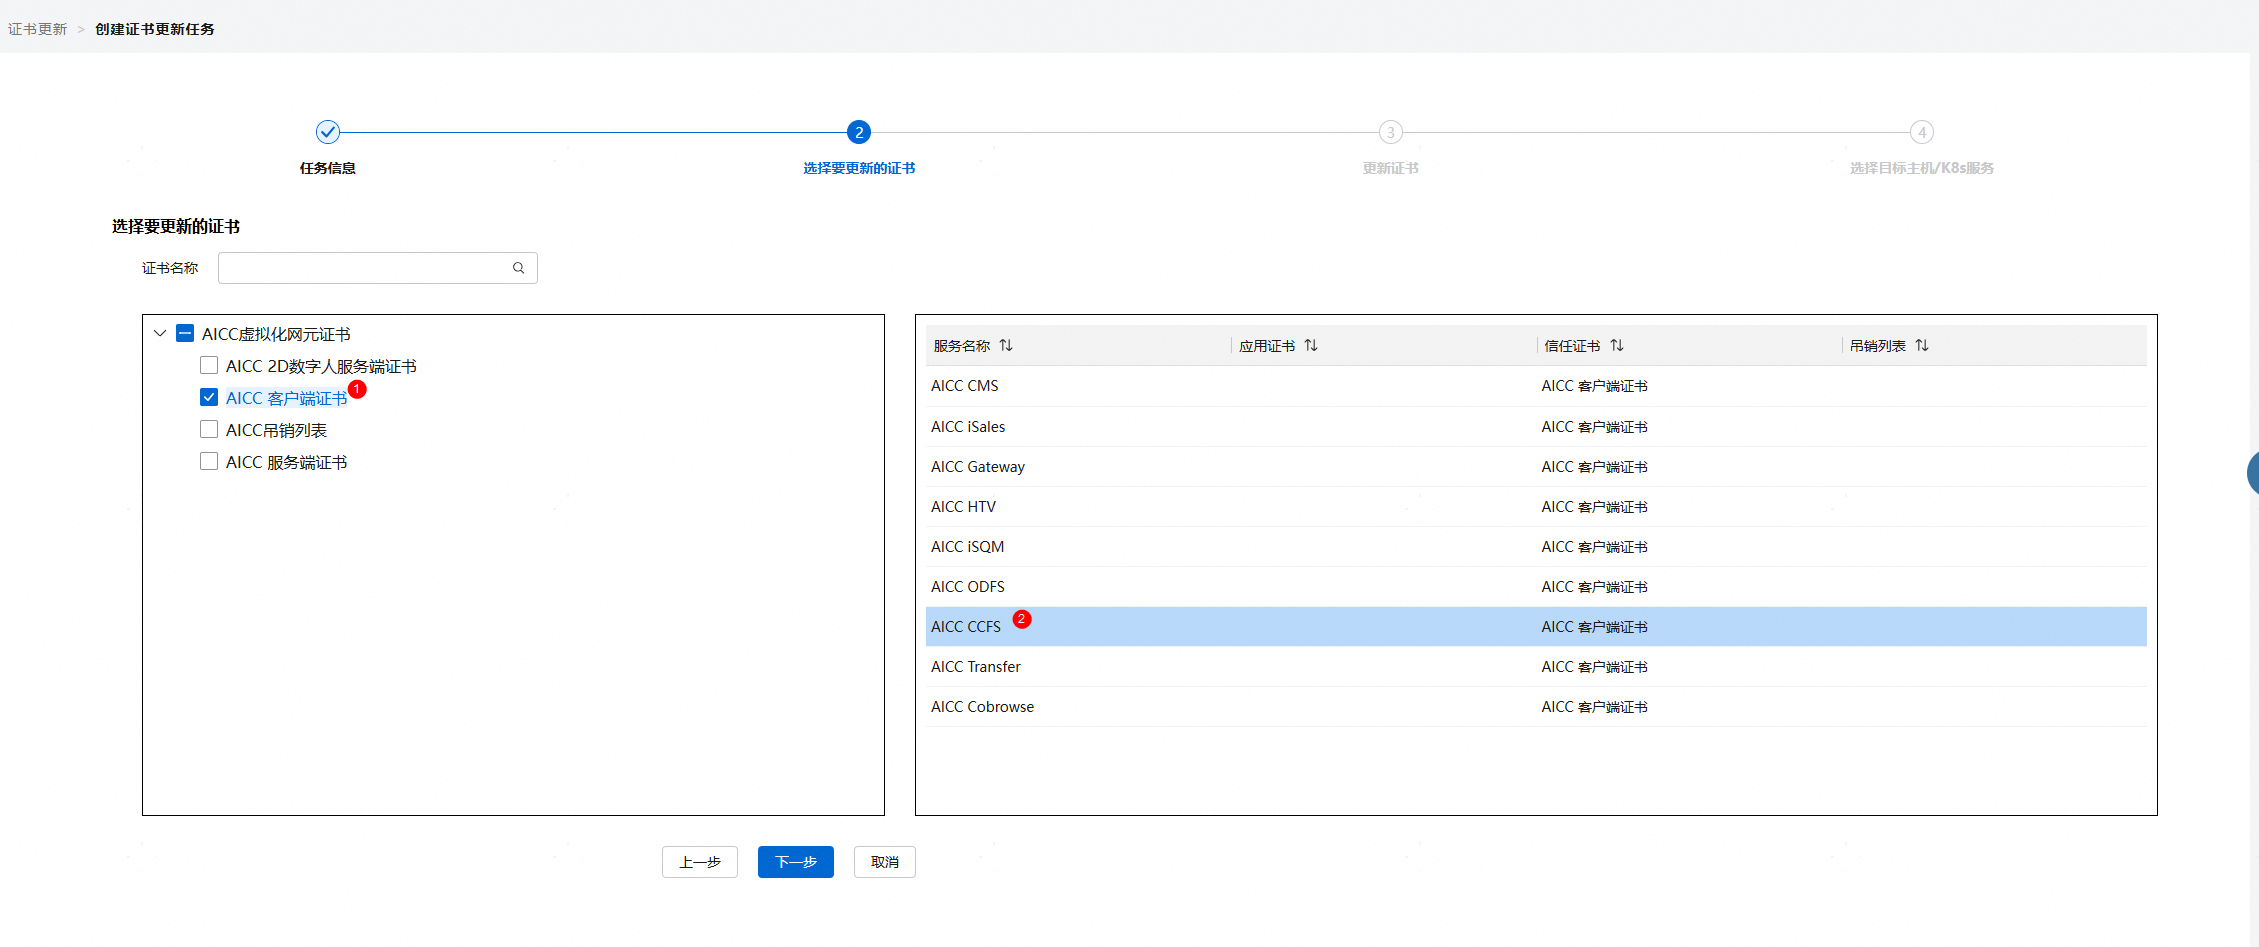The height and width of the screenshot is (947, 2259).
Task: Check the AICC 服务端证书 checkbox
Action: click(x=209, y=461)
